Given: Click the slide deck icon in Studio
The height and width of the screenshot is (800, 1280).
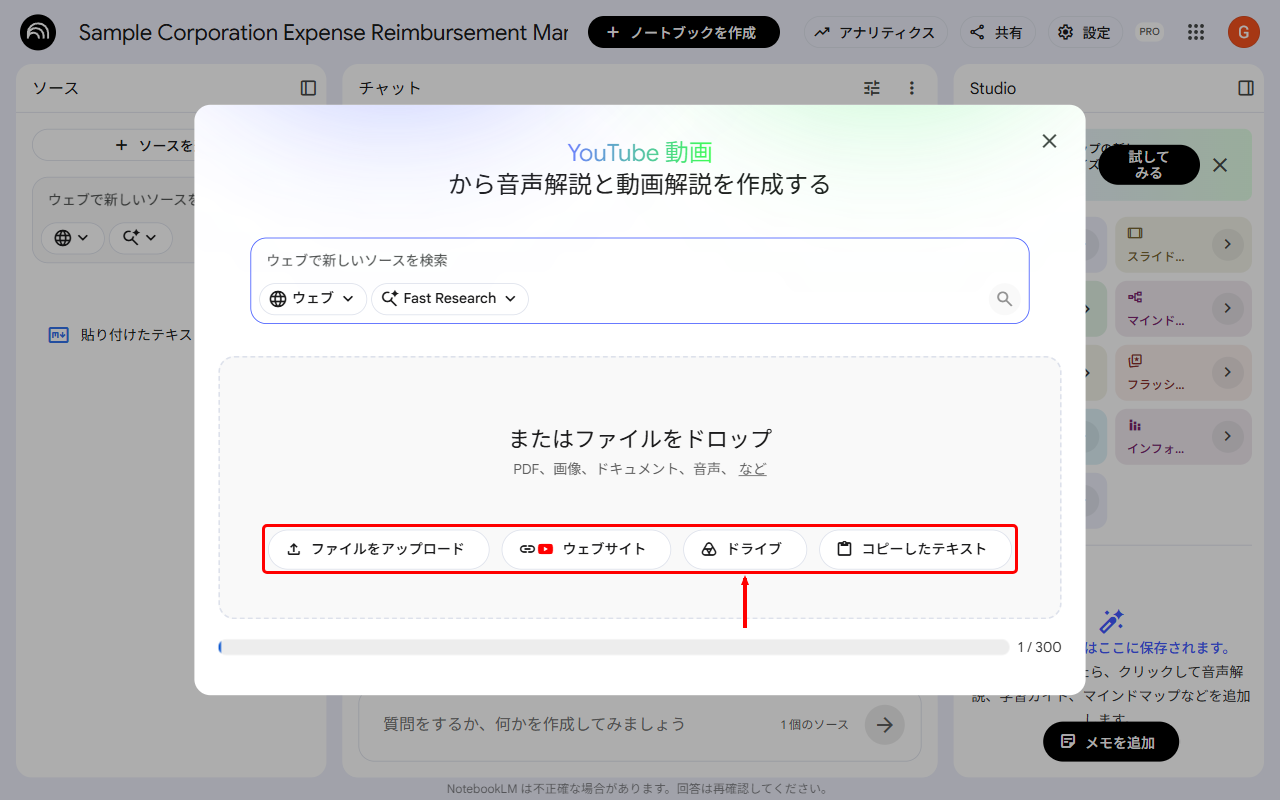Looking at the screenshot, I should tap(1135, 233).
